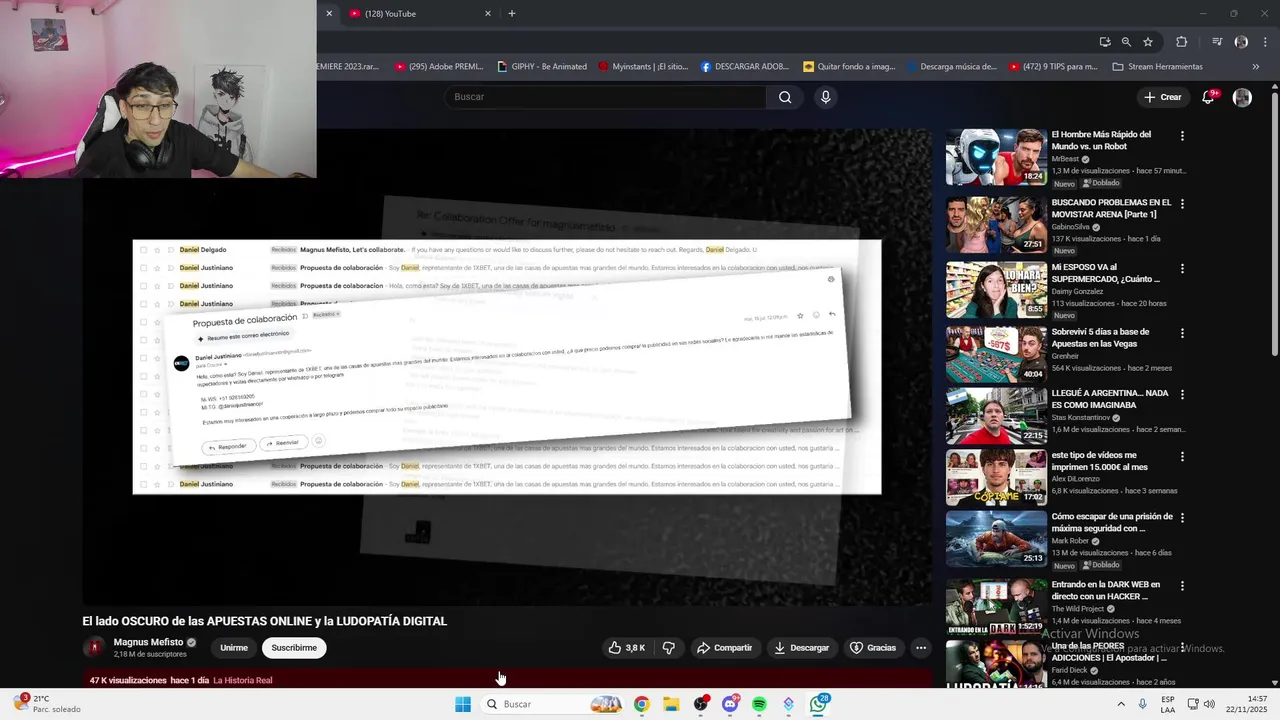Image resolution: width=1280 pixels, height=720 pixels.
Task: Open options for Mark Rober prison video
Action: (1182, 519)
